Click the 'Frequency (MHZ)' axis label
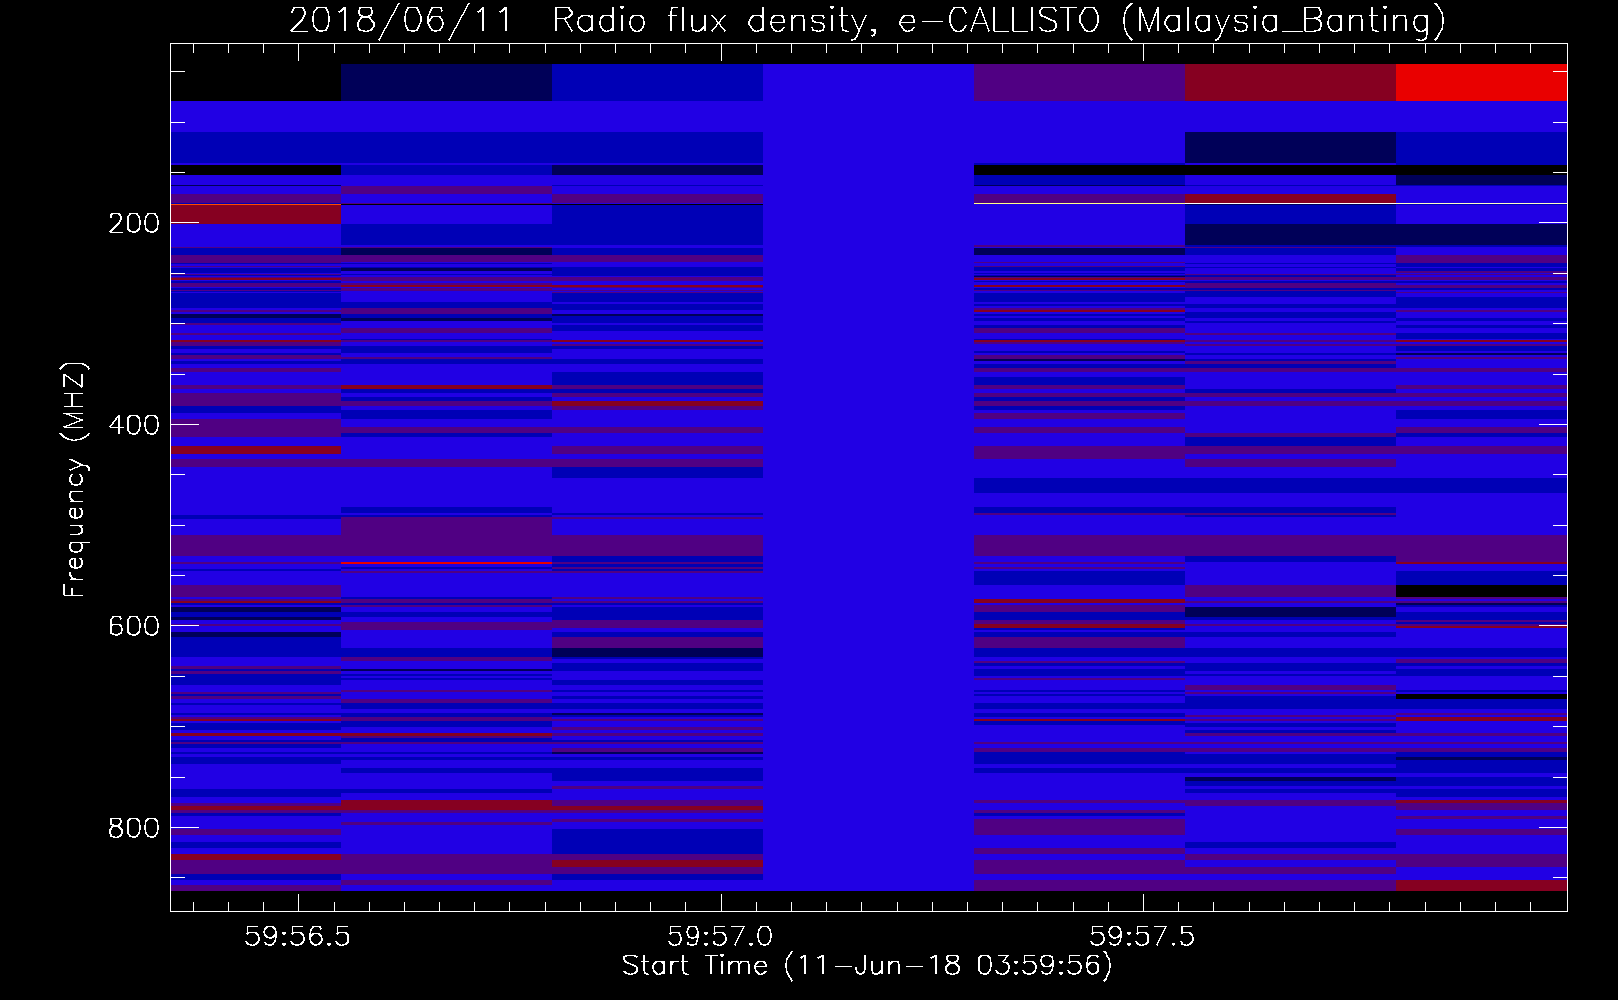 click(x=75, y=479)
